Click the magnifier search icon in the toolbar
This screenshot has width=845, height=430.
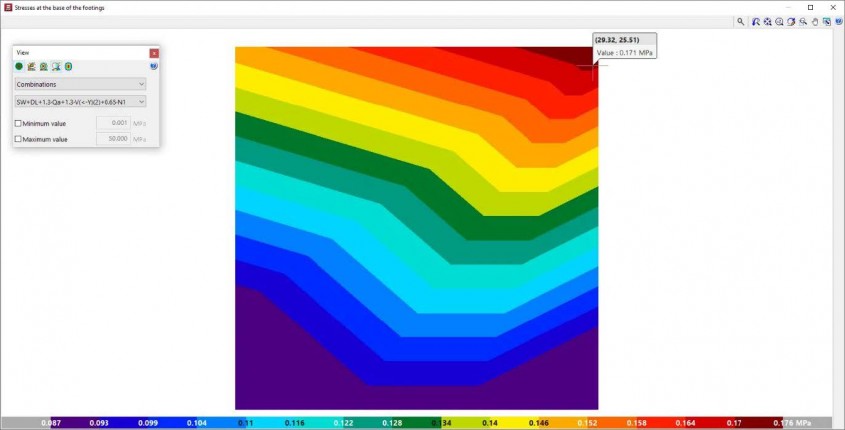point(740,22)
